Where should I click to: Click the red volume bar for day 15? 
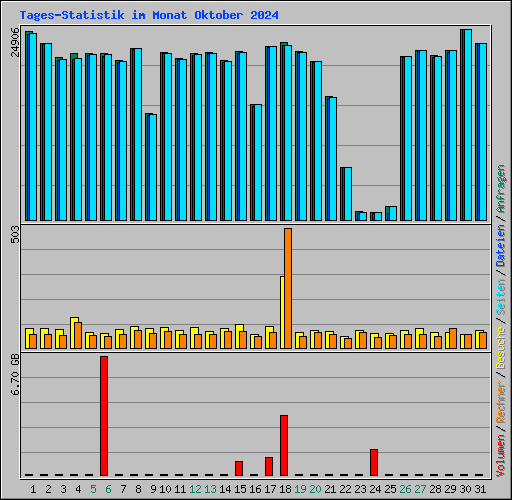point(239,468)
